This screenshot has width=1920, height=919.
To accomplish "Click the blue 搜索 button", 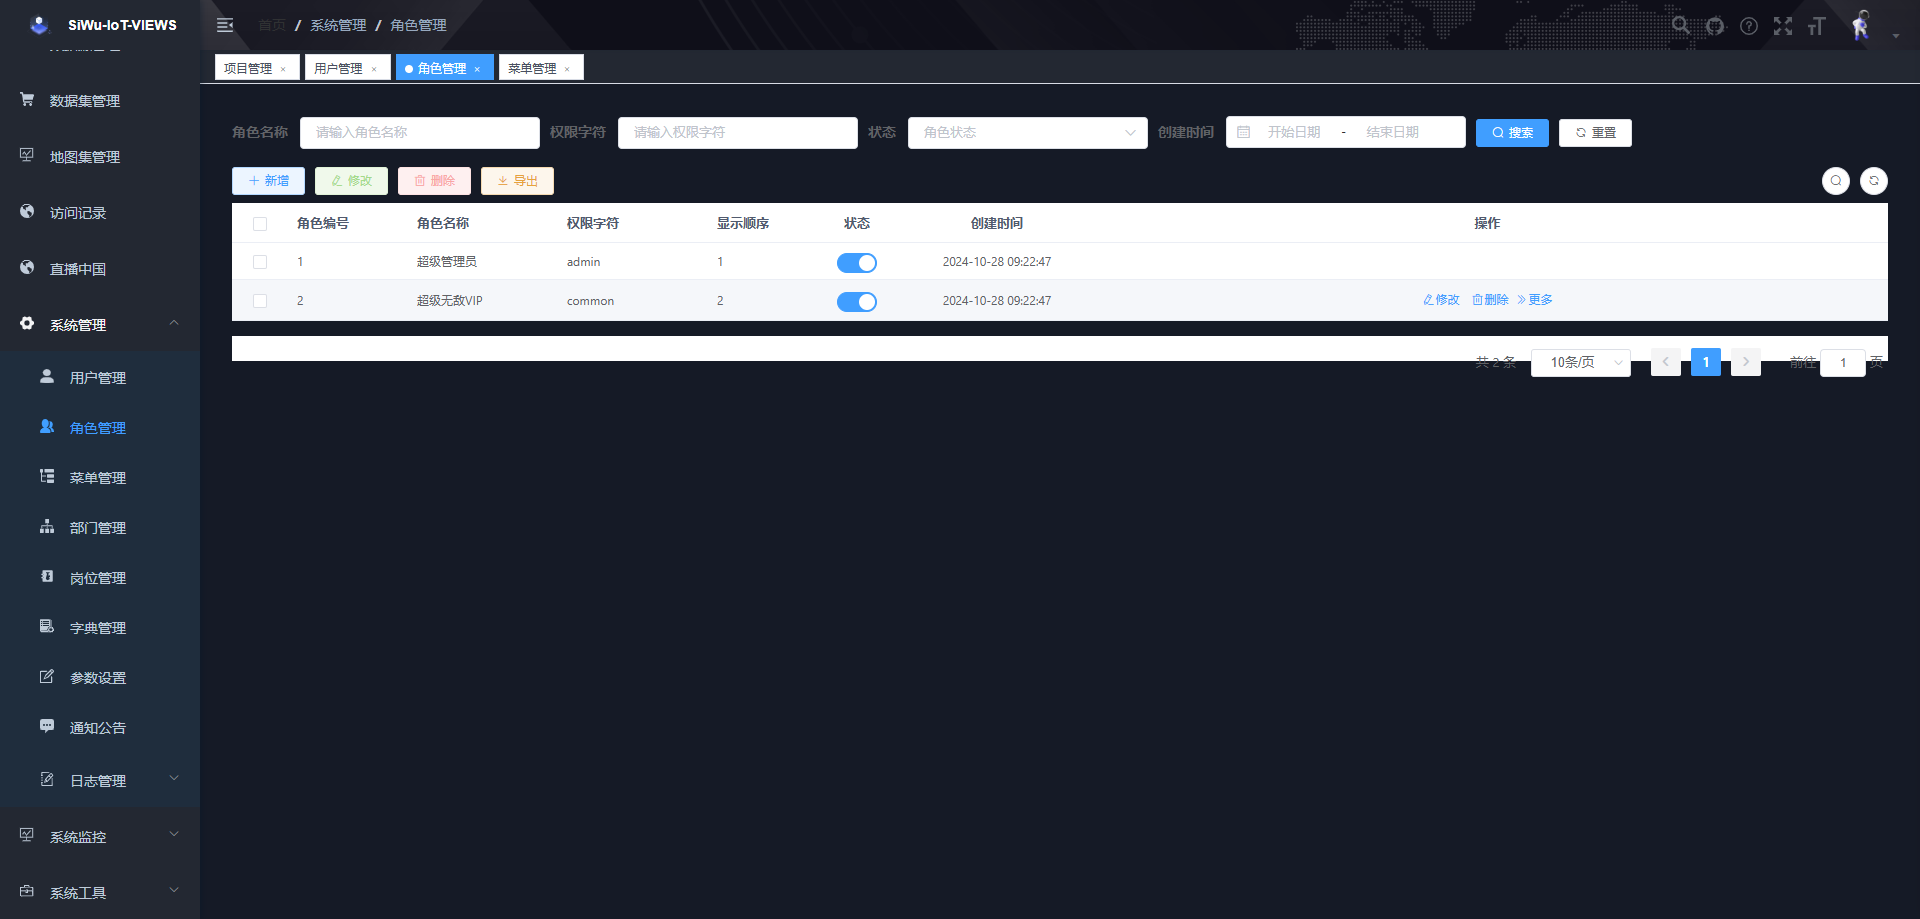I will coord(1512,133).
